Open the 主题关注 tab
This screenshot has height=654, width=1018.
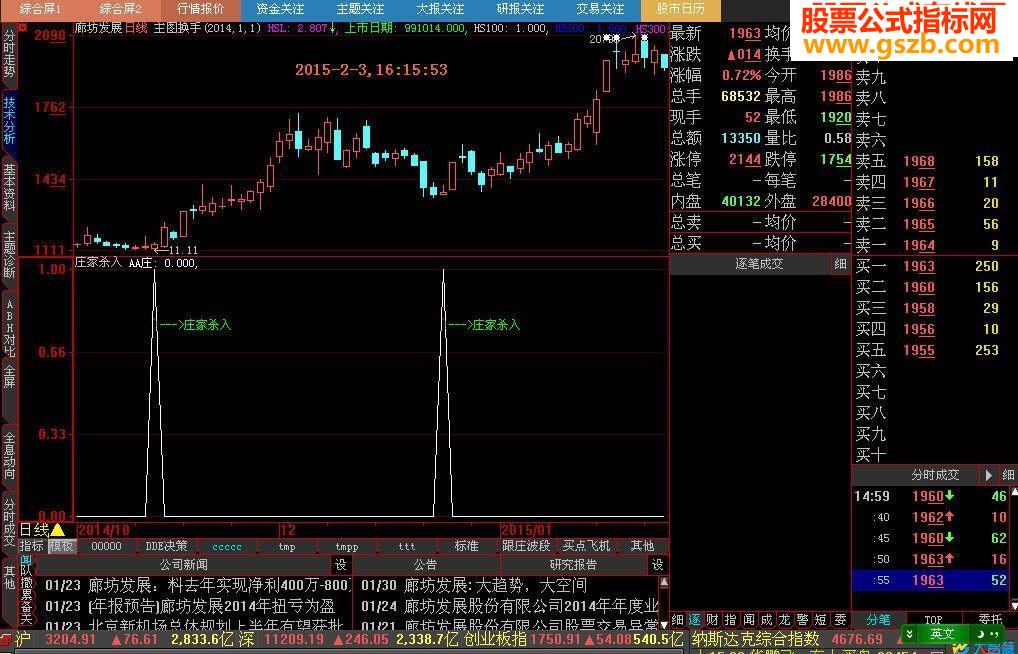point(360,9)
